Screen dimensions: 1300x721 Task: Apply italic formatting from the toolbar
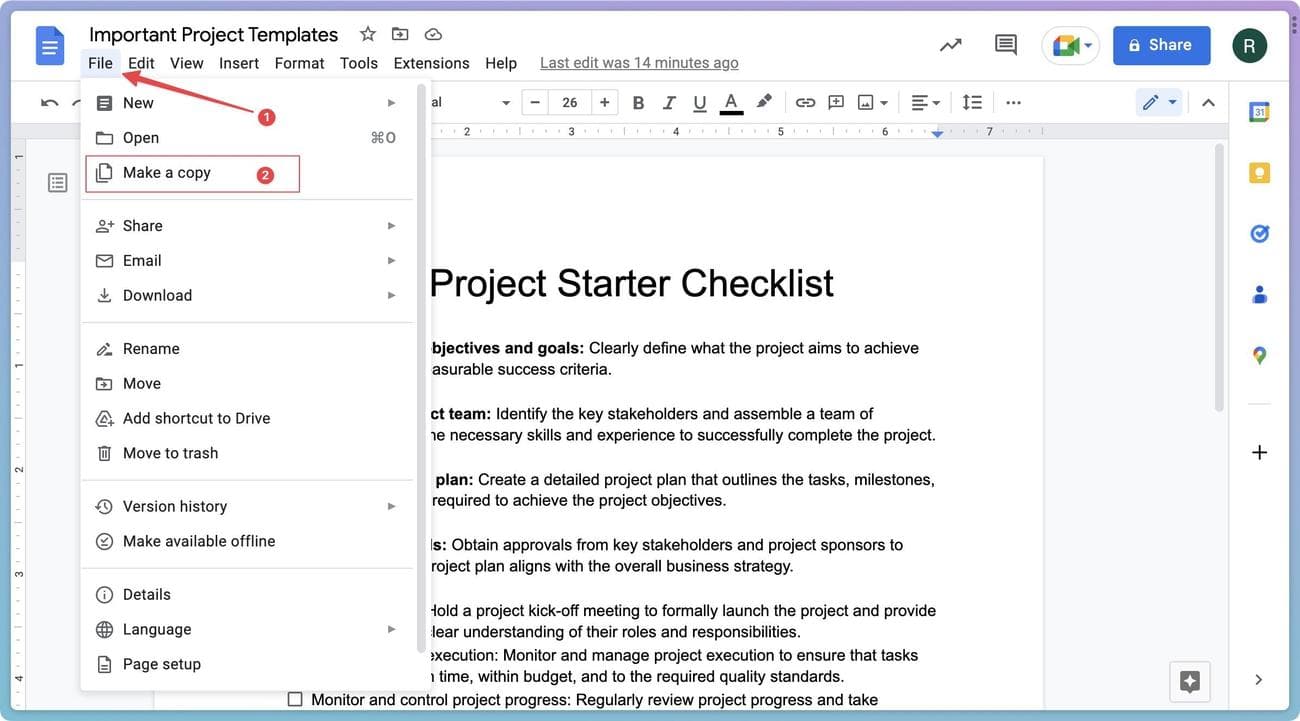(x=669, y=102)
